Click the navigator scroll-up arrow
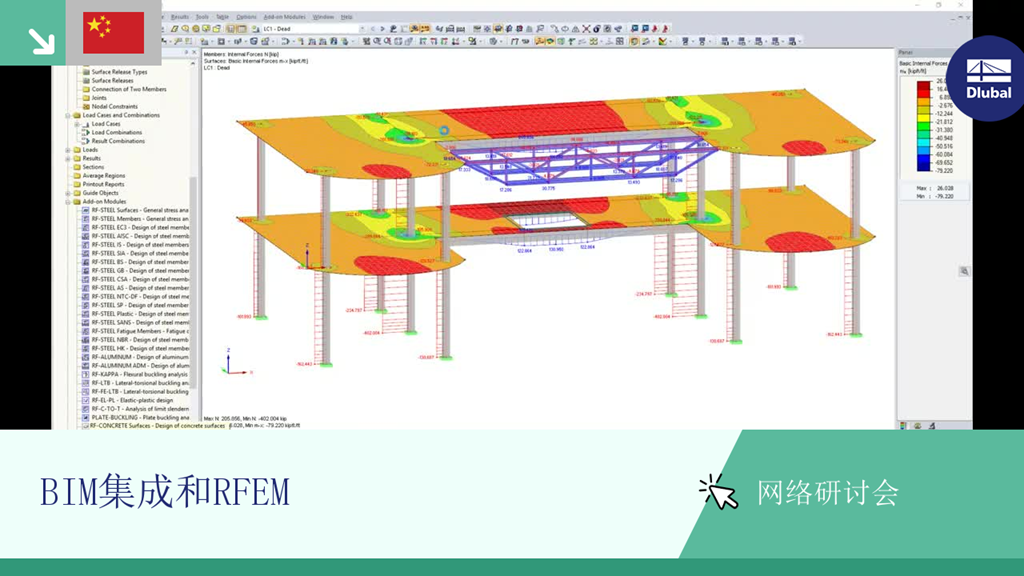The image size is (1024, 576). click(193, 63)
